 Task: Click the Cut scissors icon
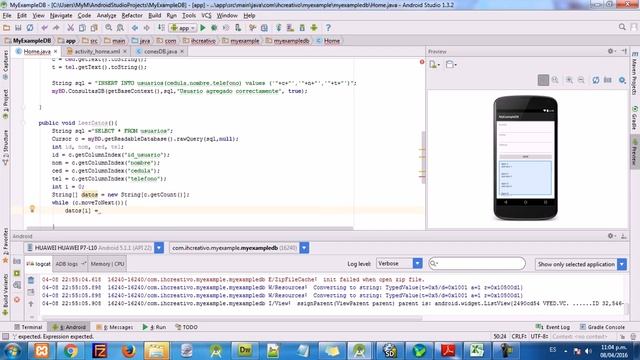point(71,28)
